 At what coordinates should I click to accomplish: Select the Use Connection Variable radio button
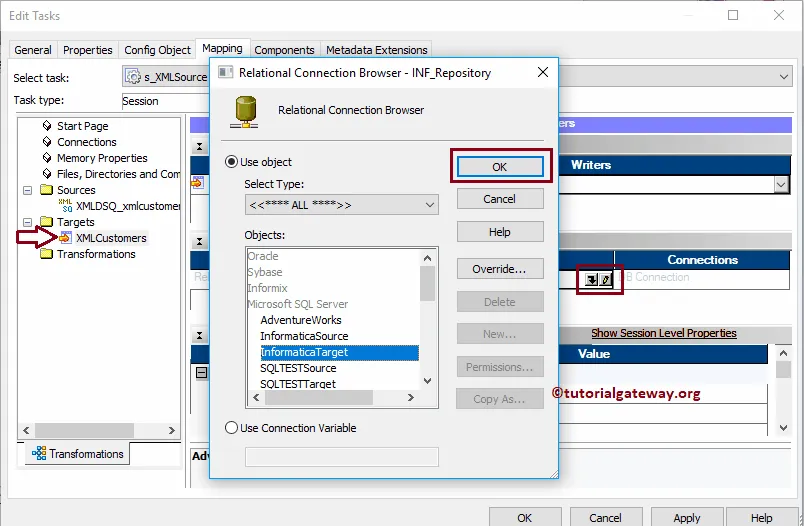[x=231, y=428]
